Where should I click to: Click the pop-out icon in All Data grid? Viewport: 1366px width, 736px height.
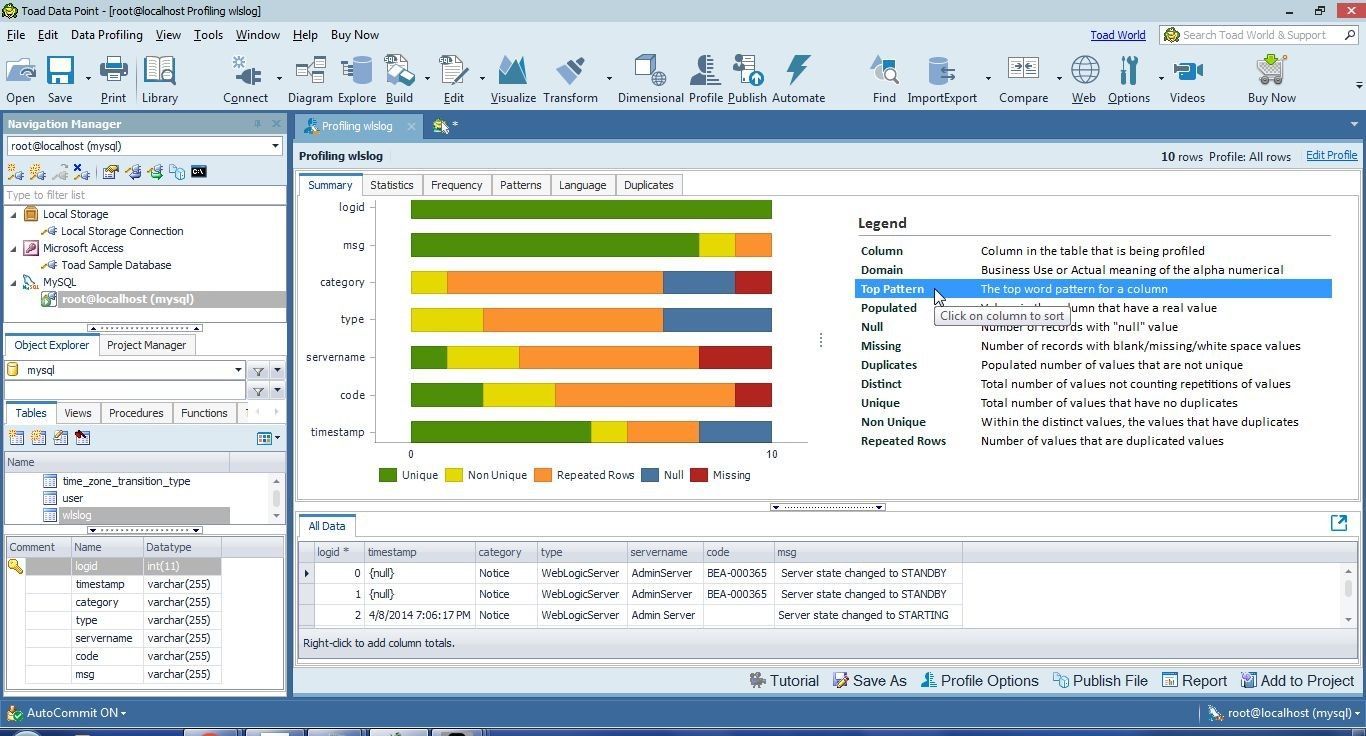(x=1339, y=523)
